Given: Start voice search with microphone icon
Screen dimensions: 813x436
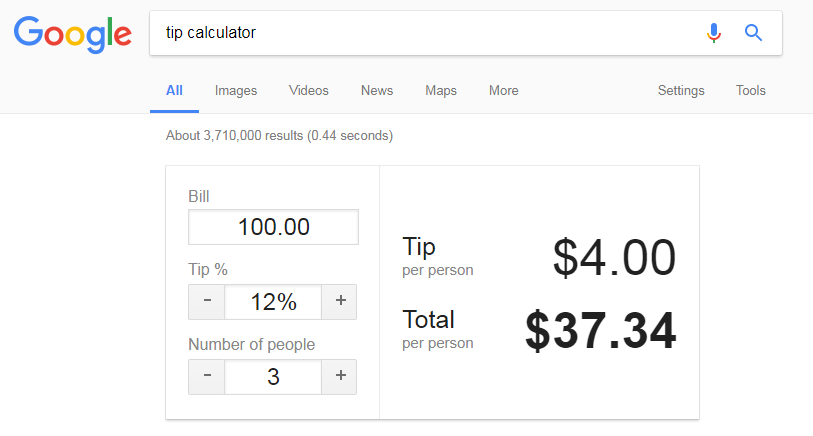Looking at the screenshot, I should [x=713, y=33].
